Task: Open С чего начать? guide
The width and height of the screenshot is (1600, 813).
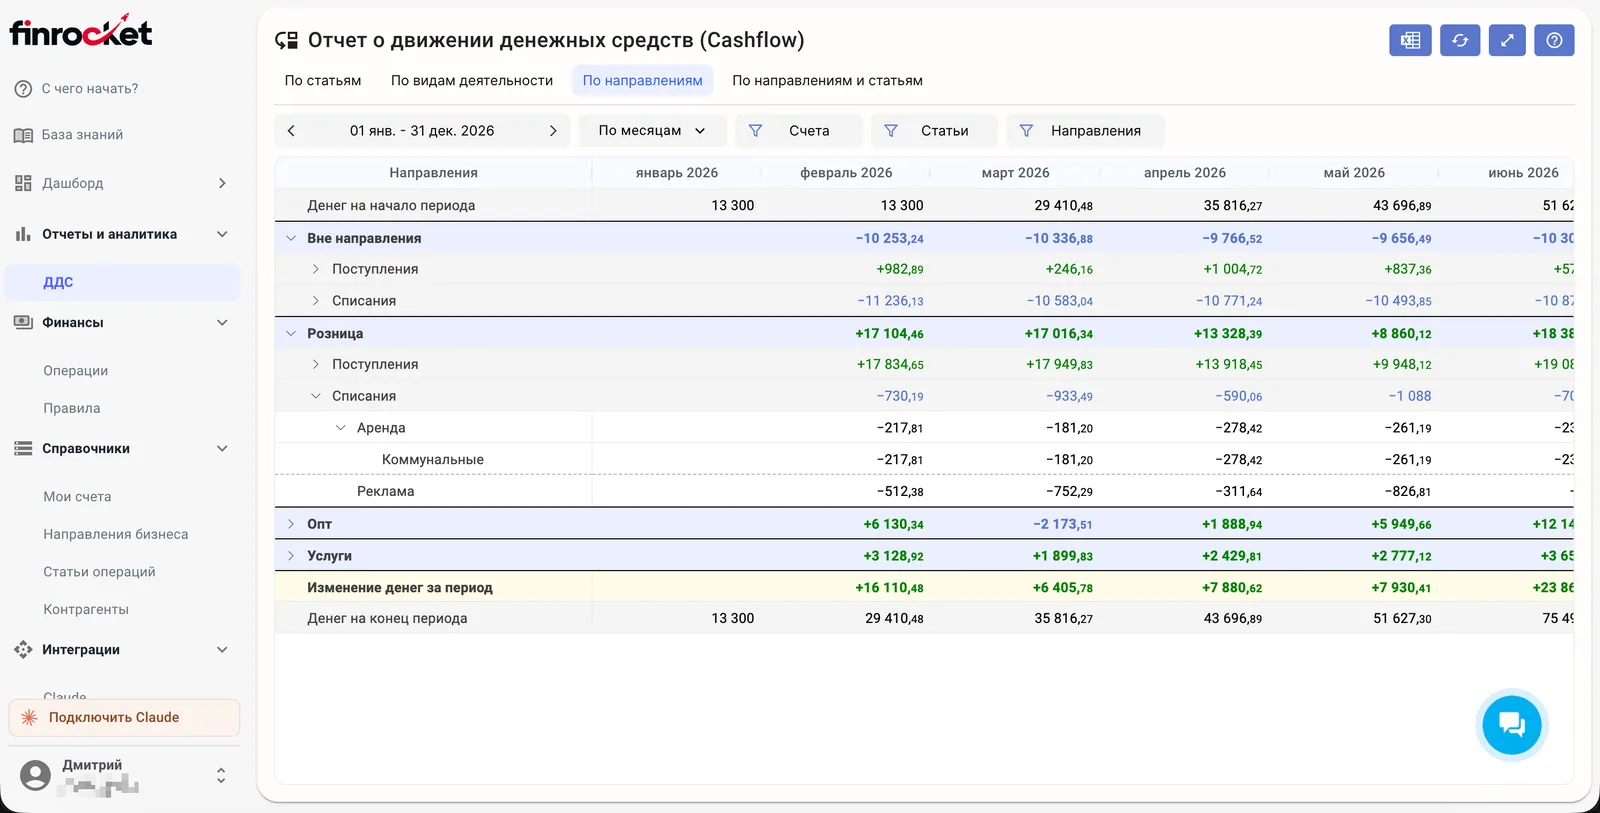Action: (120, 89)
